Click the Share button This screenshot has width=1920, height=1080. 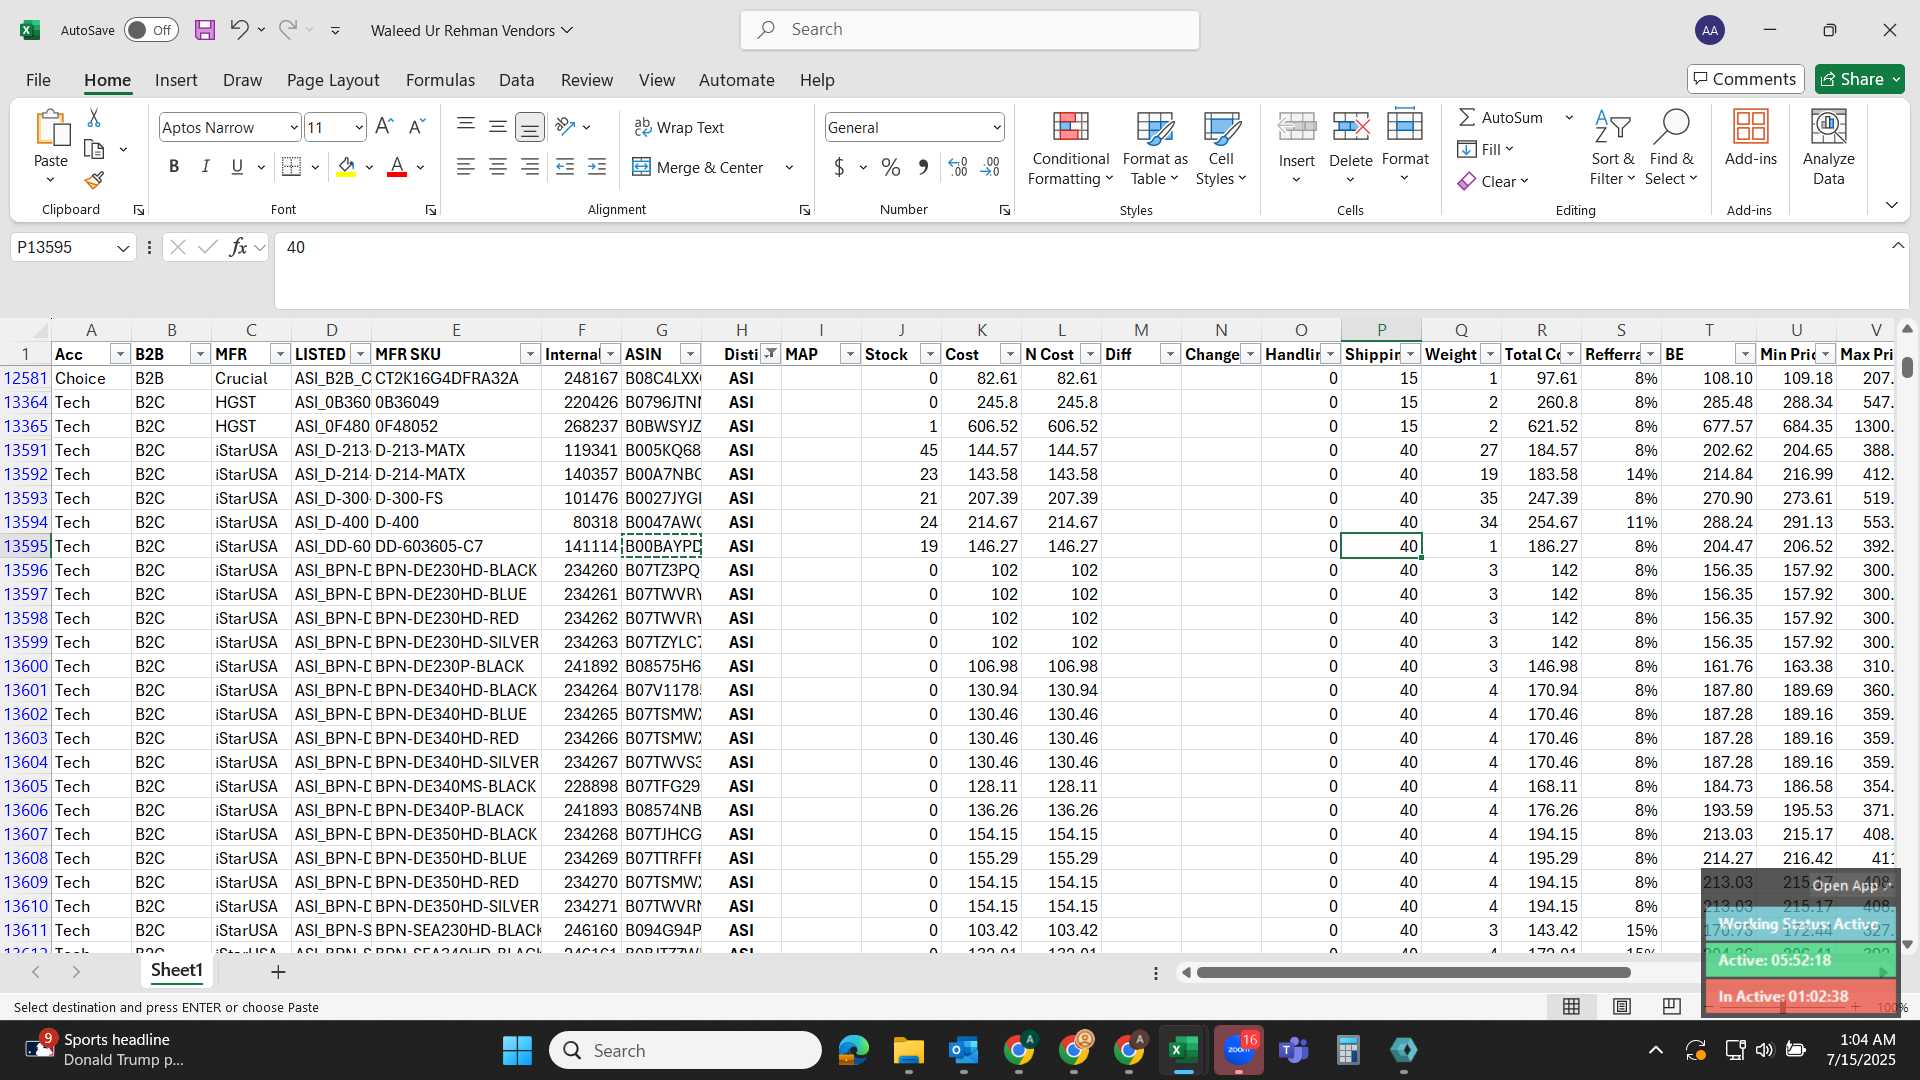[x=1859, y=79]
